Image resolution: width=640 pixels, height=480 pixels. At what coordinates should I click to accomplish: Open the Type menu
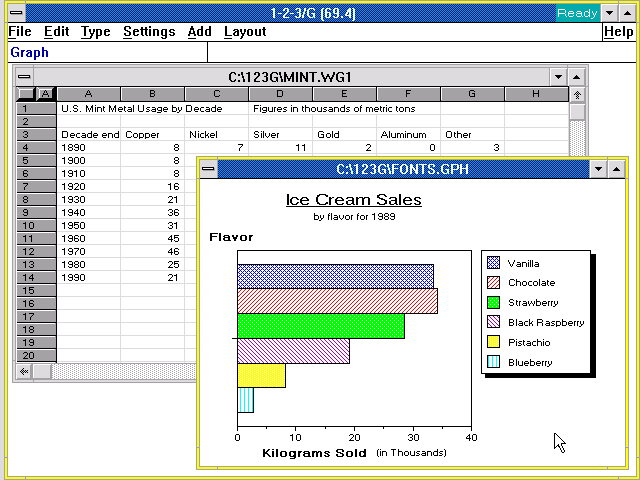96,31
